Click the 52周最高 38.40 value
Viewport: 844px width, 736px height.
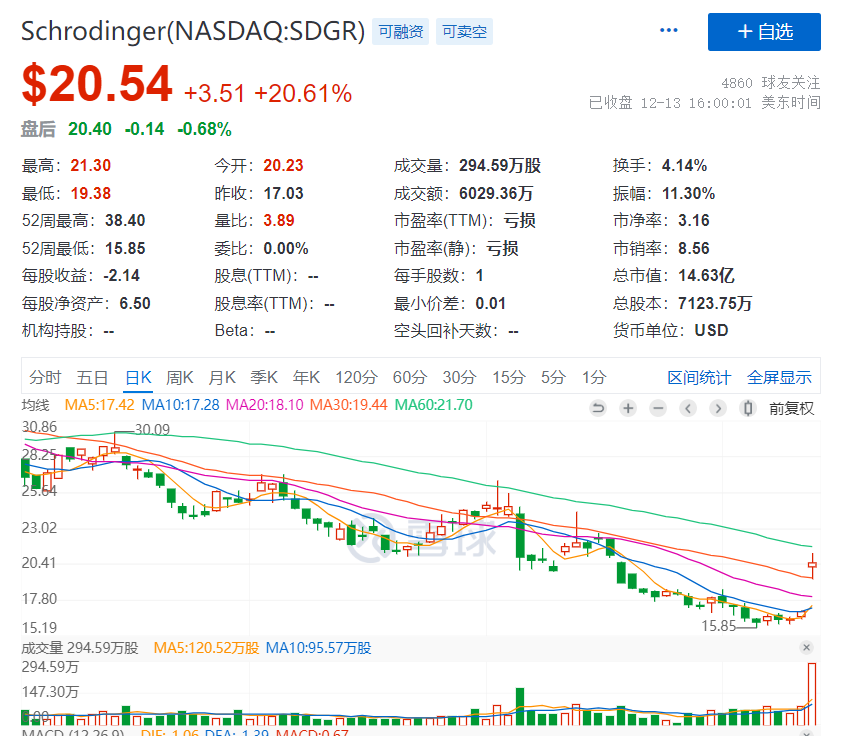point(125,221)
